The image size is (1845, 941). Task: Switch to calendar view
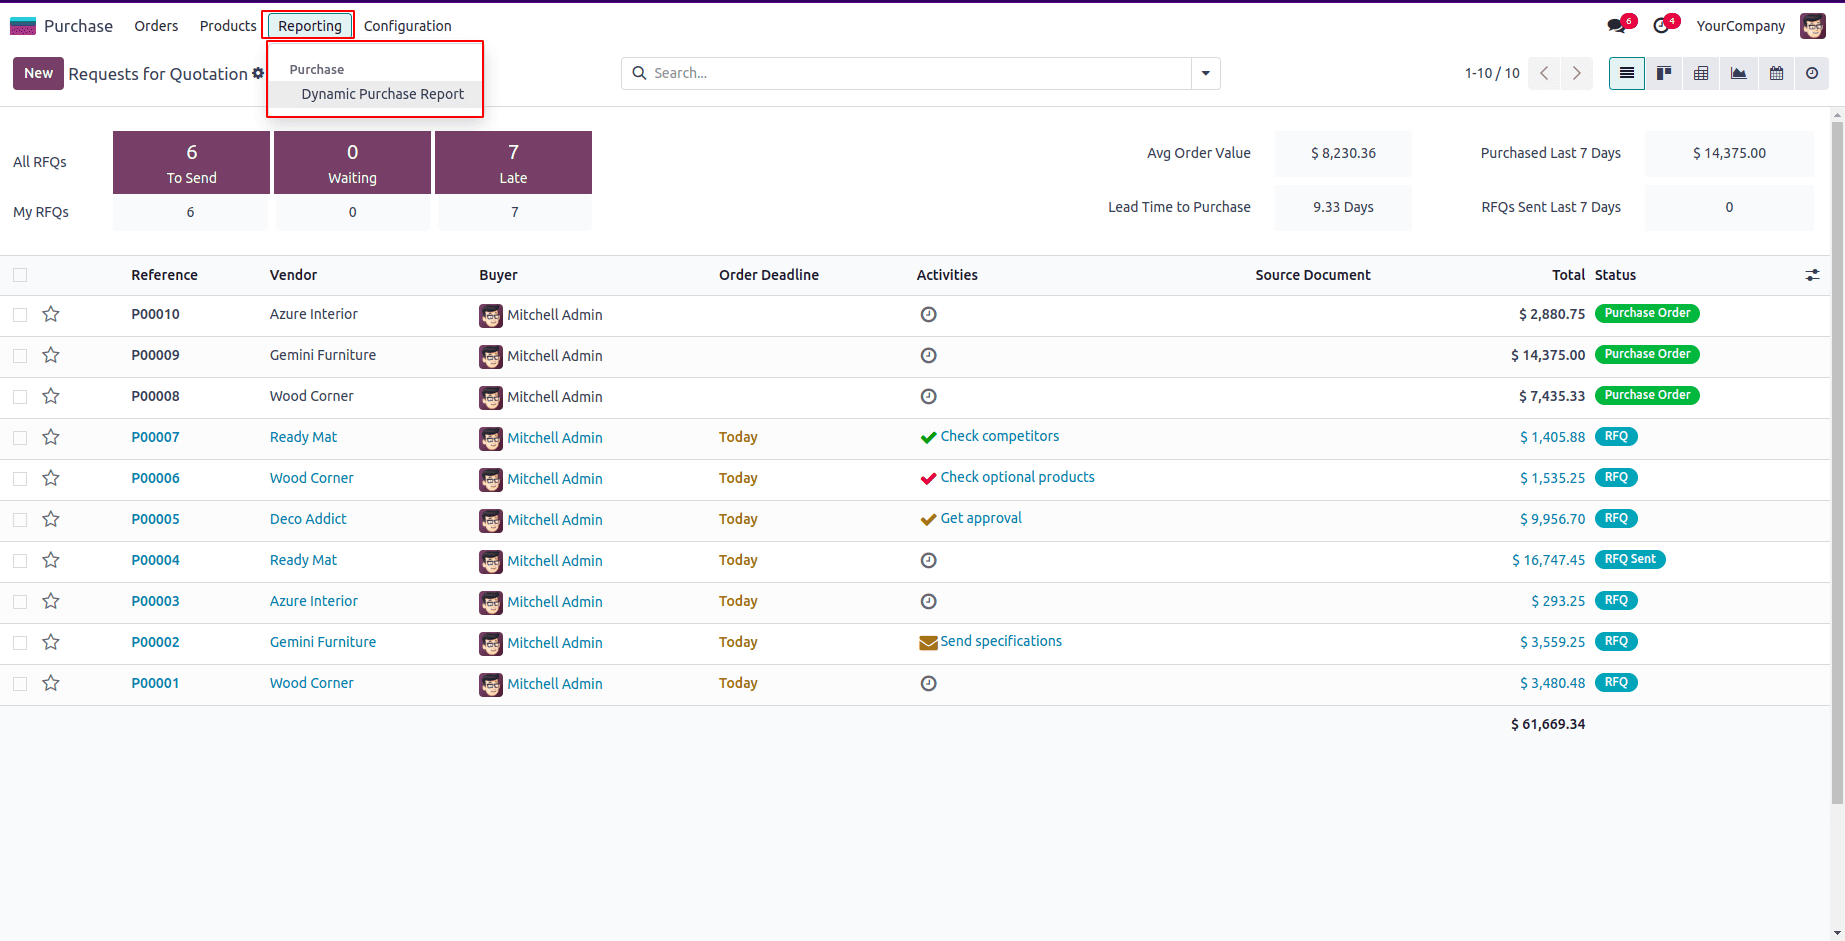(1776, 73)
